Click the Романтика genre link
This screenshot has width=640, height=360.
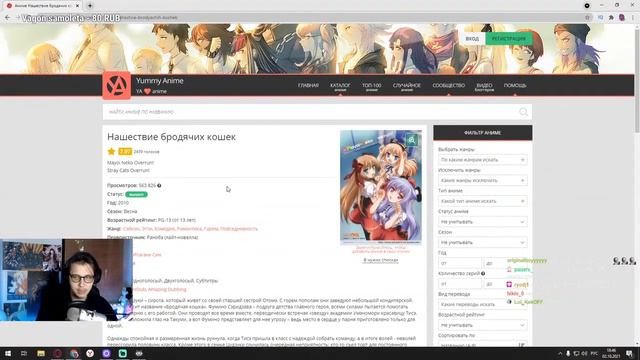[189, 229]
